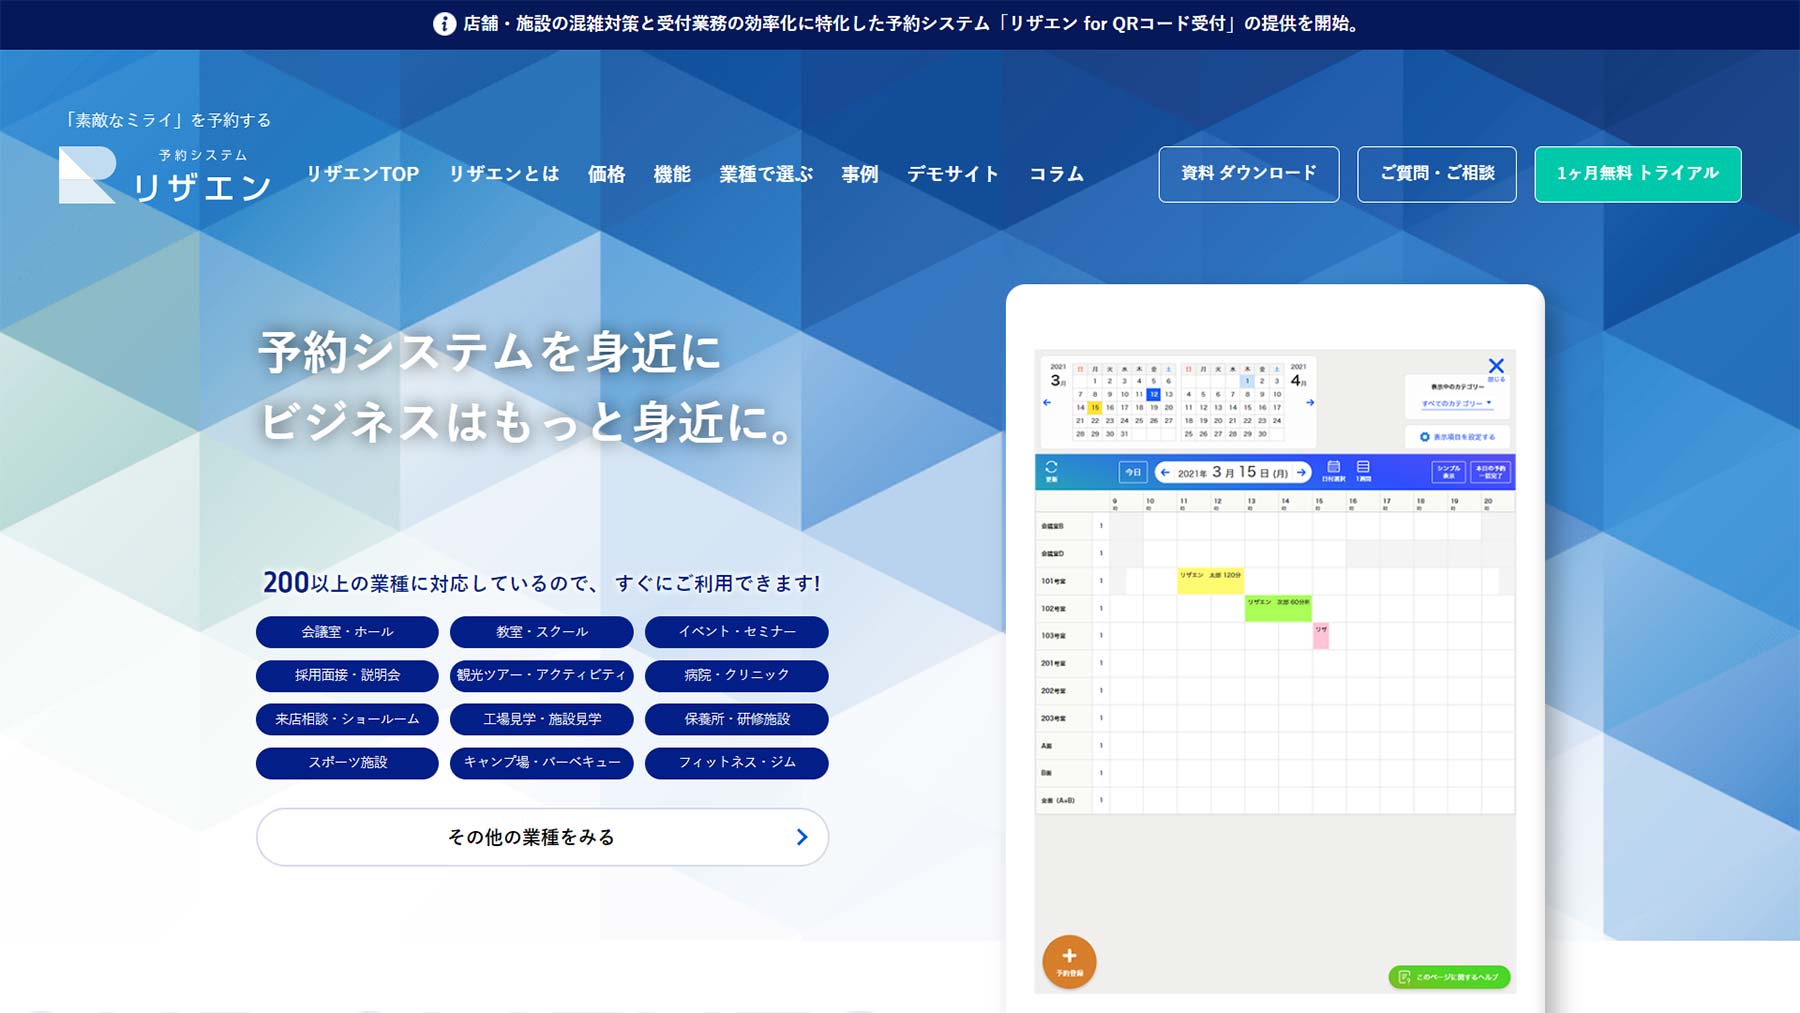Viewport: 1800px width, 1013px height.
Task: Select the 工場見学・施設見学 tag
Action: point(542,719)
